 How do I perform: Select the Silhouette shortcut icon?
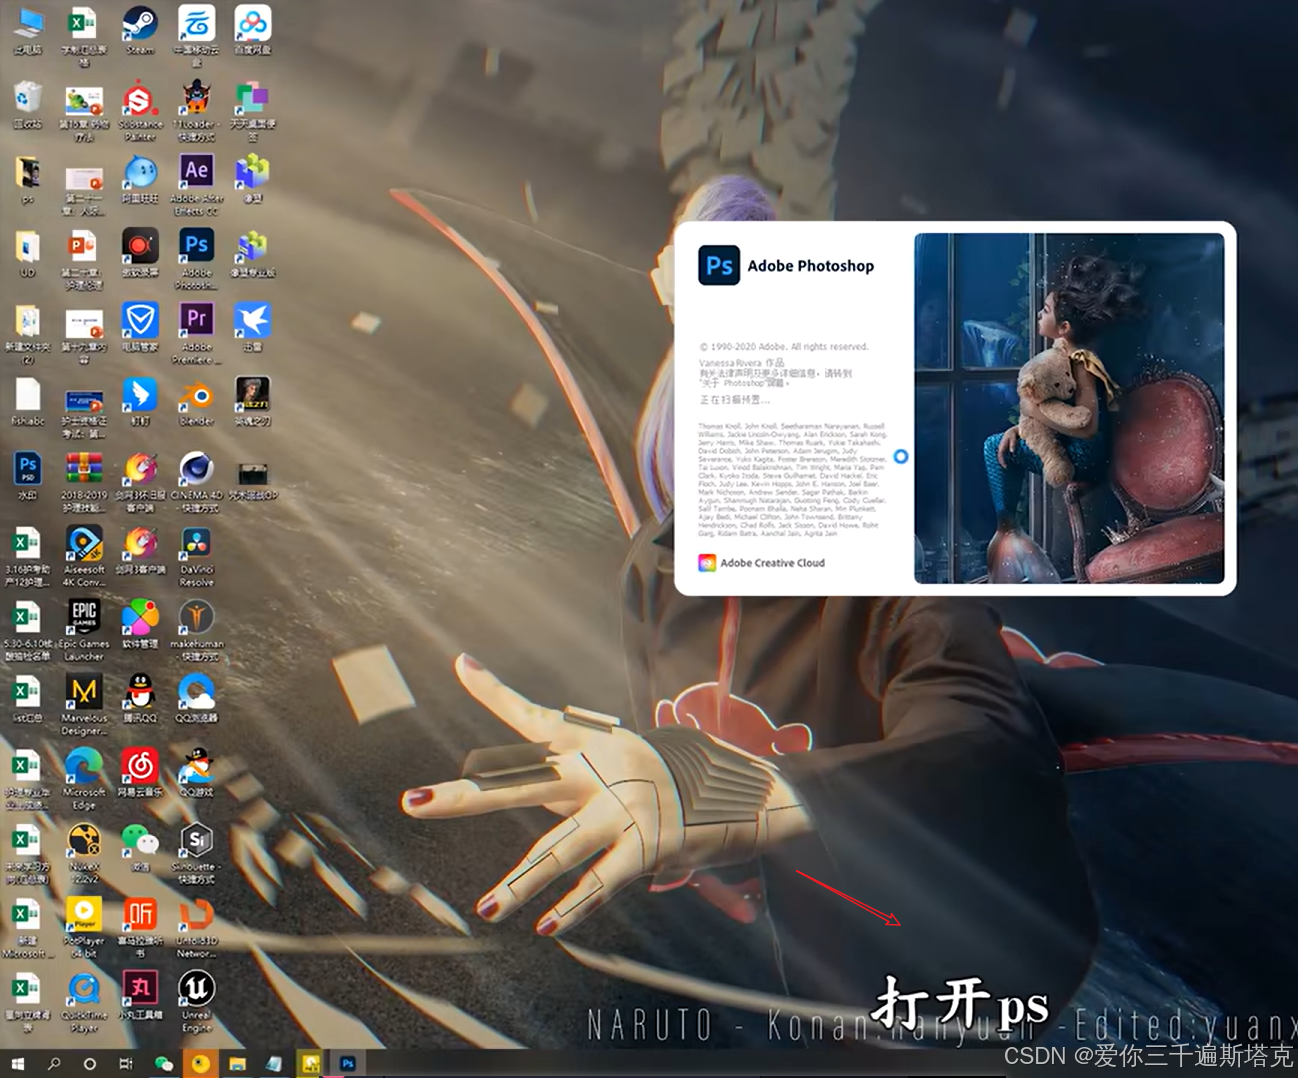[x=197, y=852]
